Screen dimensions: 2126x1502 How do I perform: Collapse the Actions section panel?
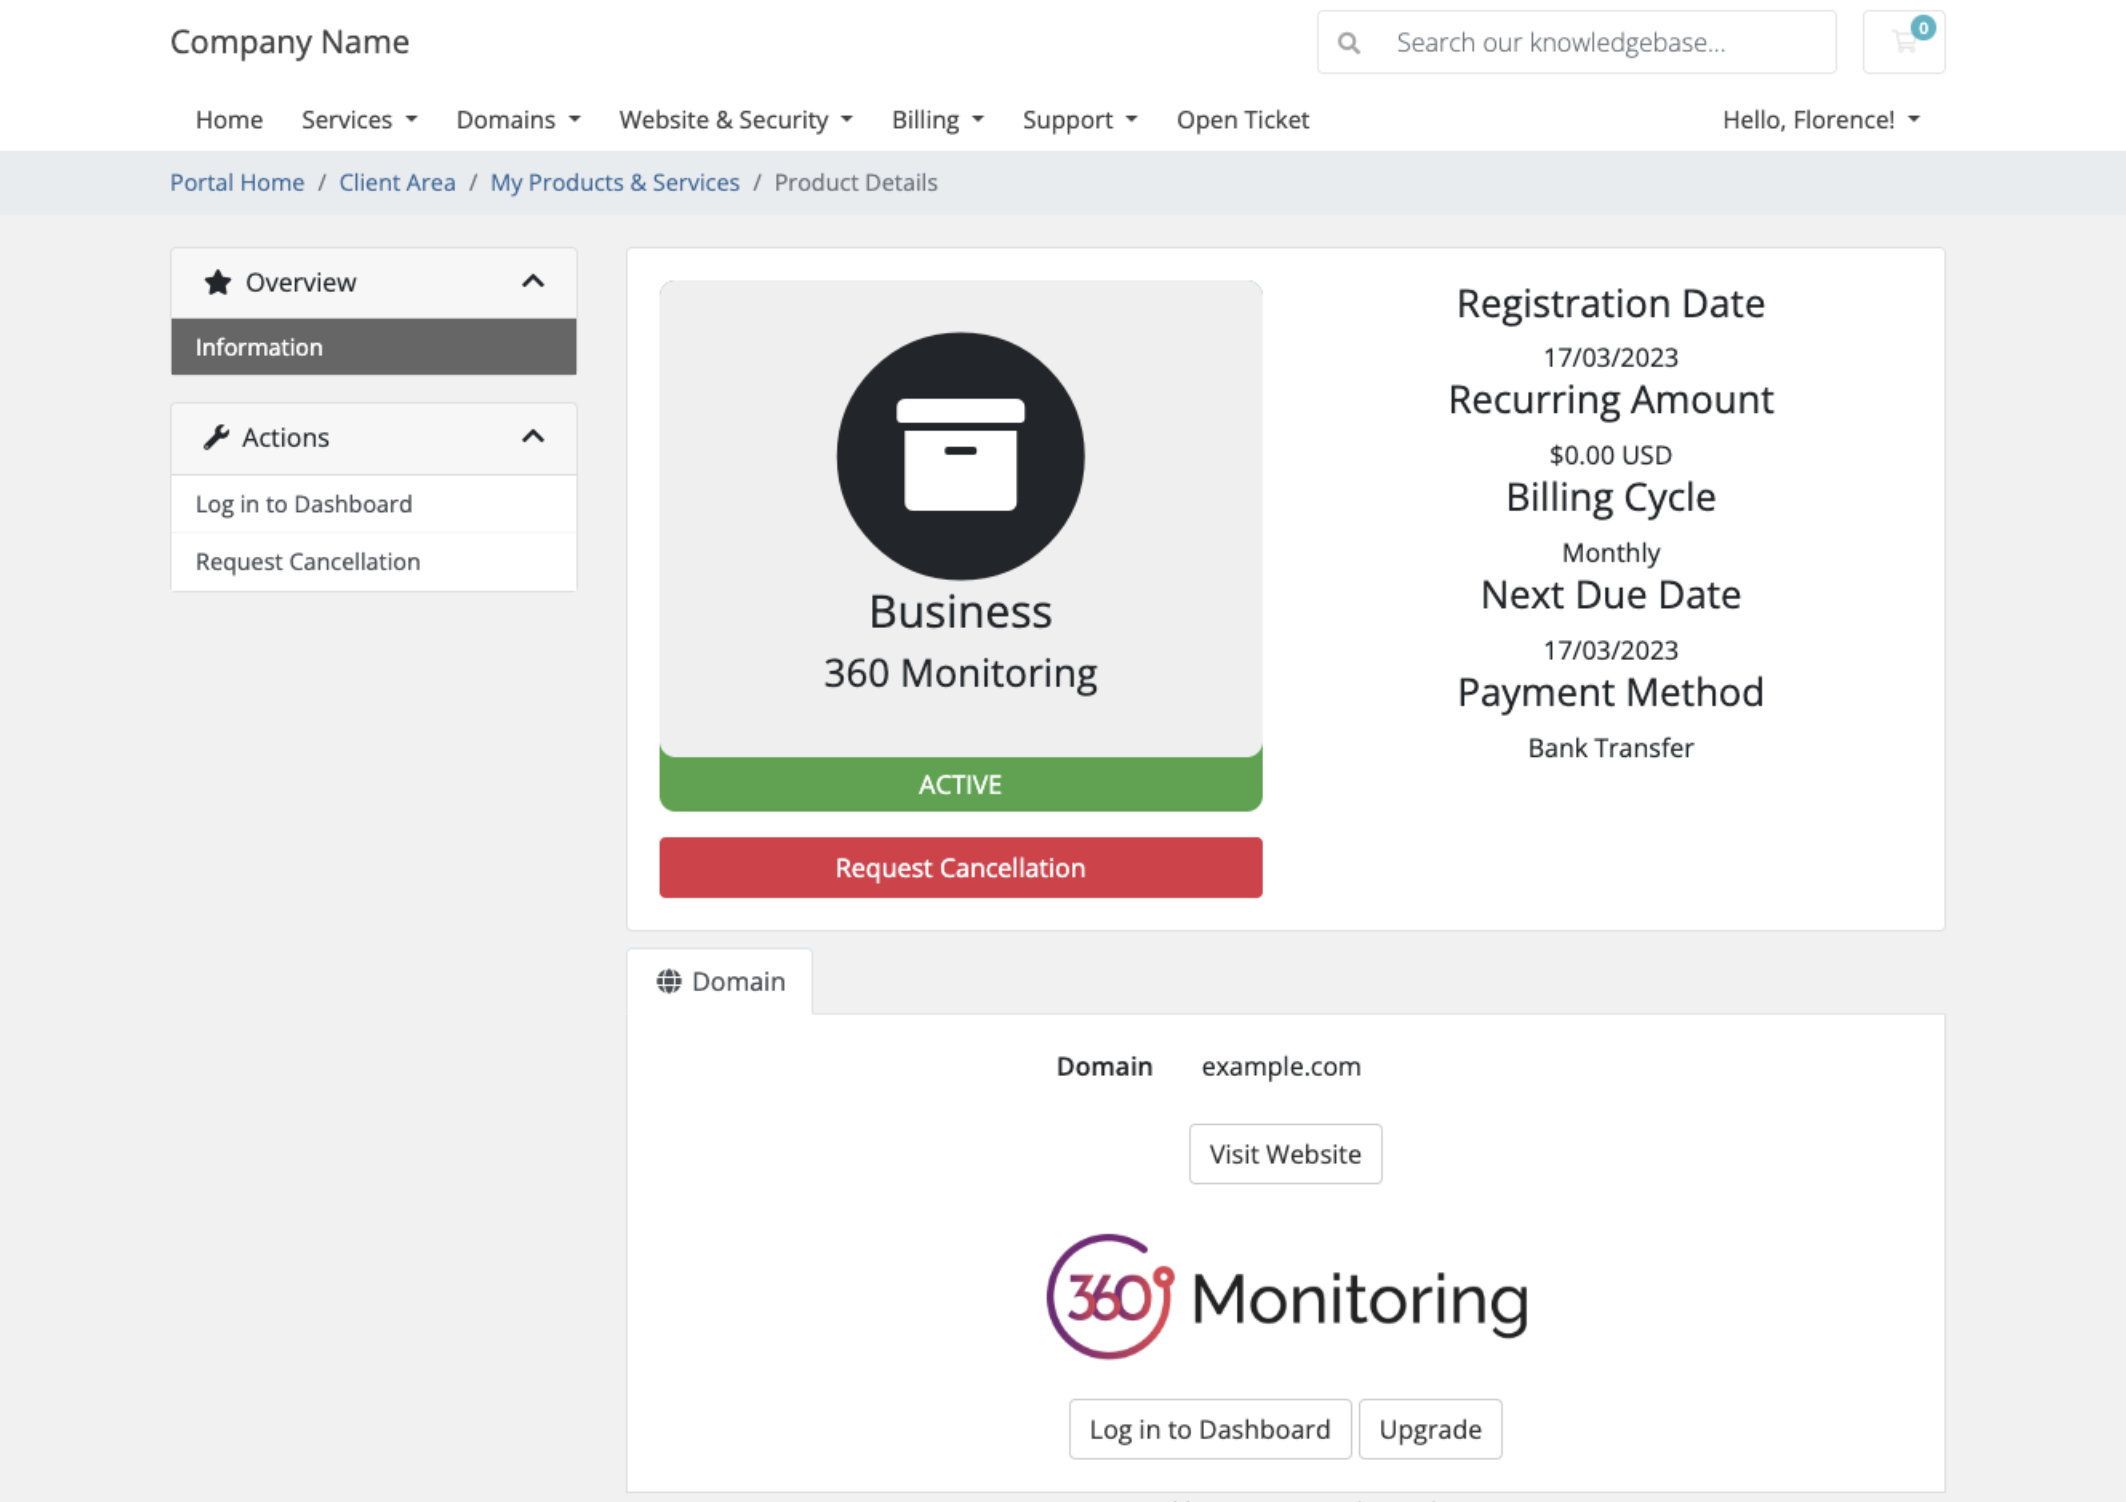pyautogui.click(x=533, y=437)
